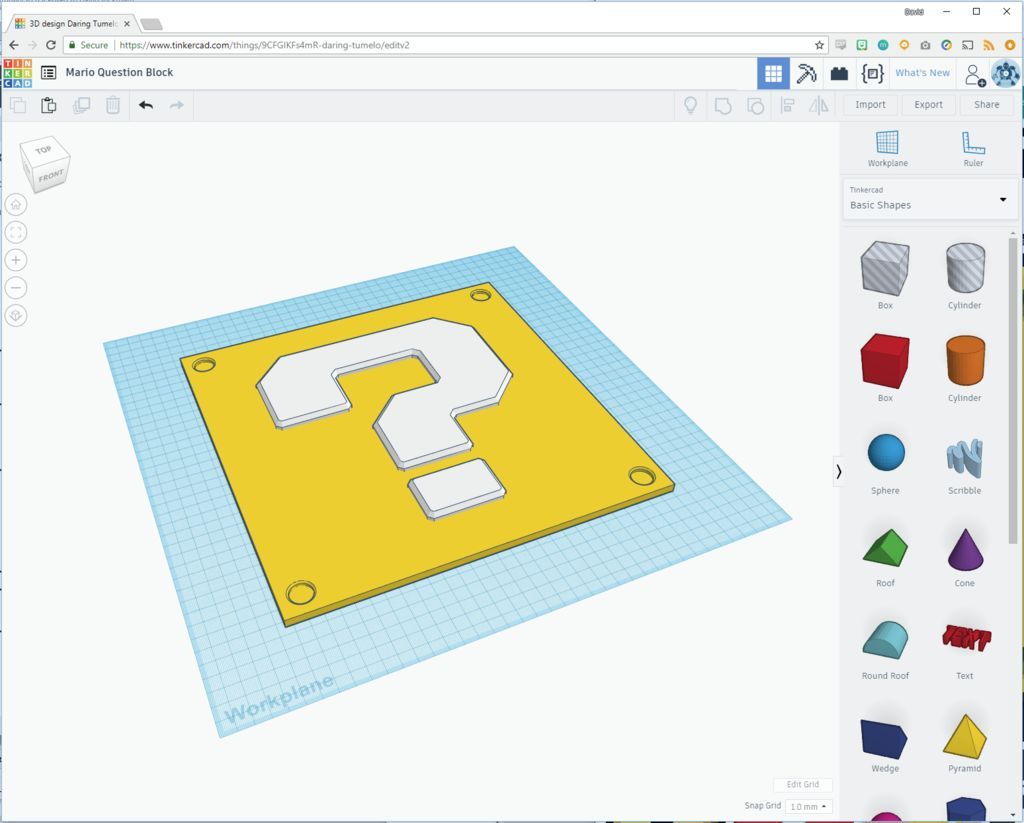Image resolution: width=1024 pixels, height=823 pixels.
Task: Toggle orthographic/perspective view icon
Action: (x=16, y=316)
